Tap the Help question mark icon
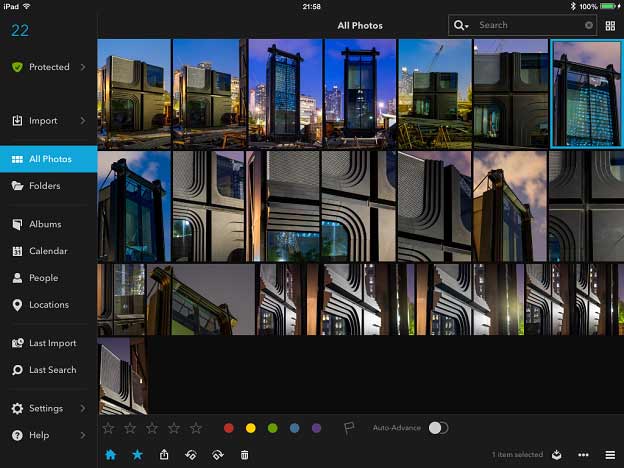Viewport: 624px width, 468px height. click(x=17, y=435)
